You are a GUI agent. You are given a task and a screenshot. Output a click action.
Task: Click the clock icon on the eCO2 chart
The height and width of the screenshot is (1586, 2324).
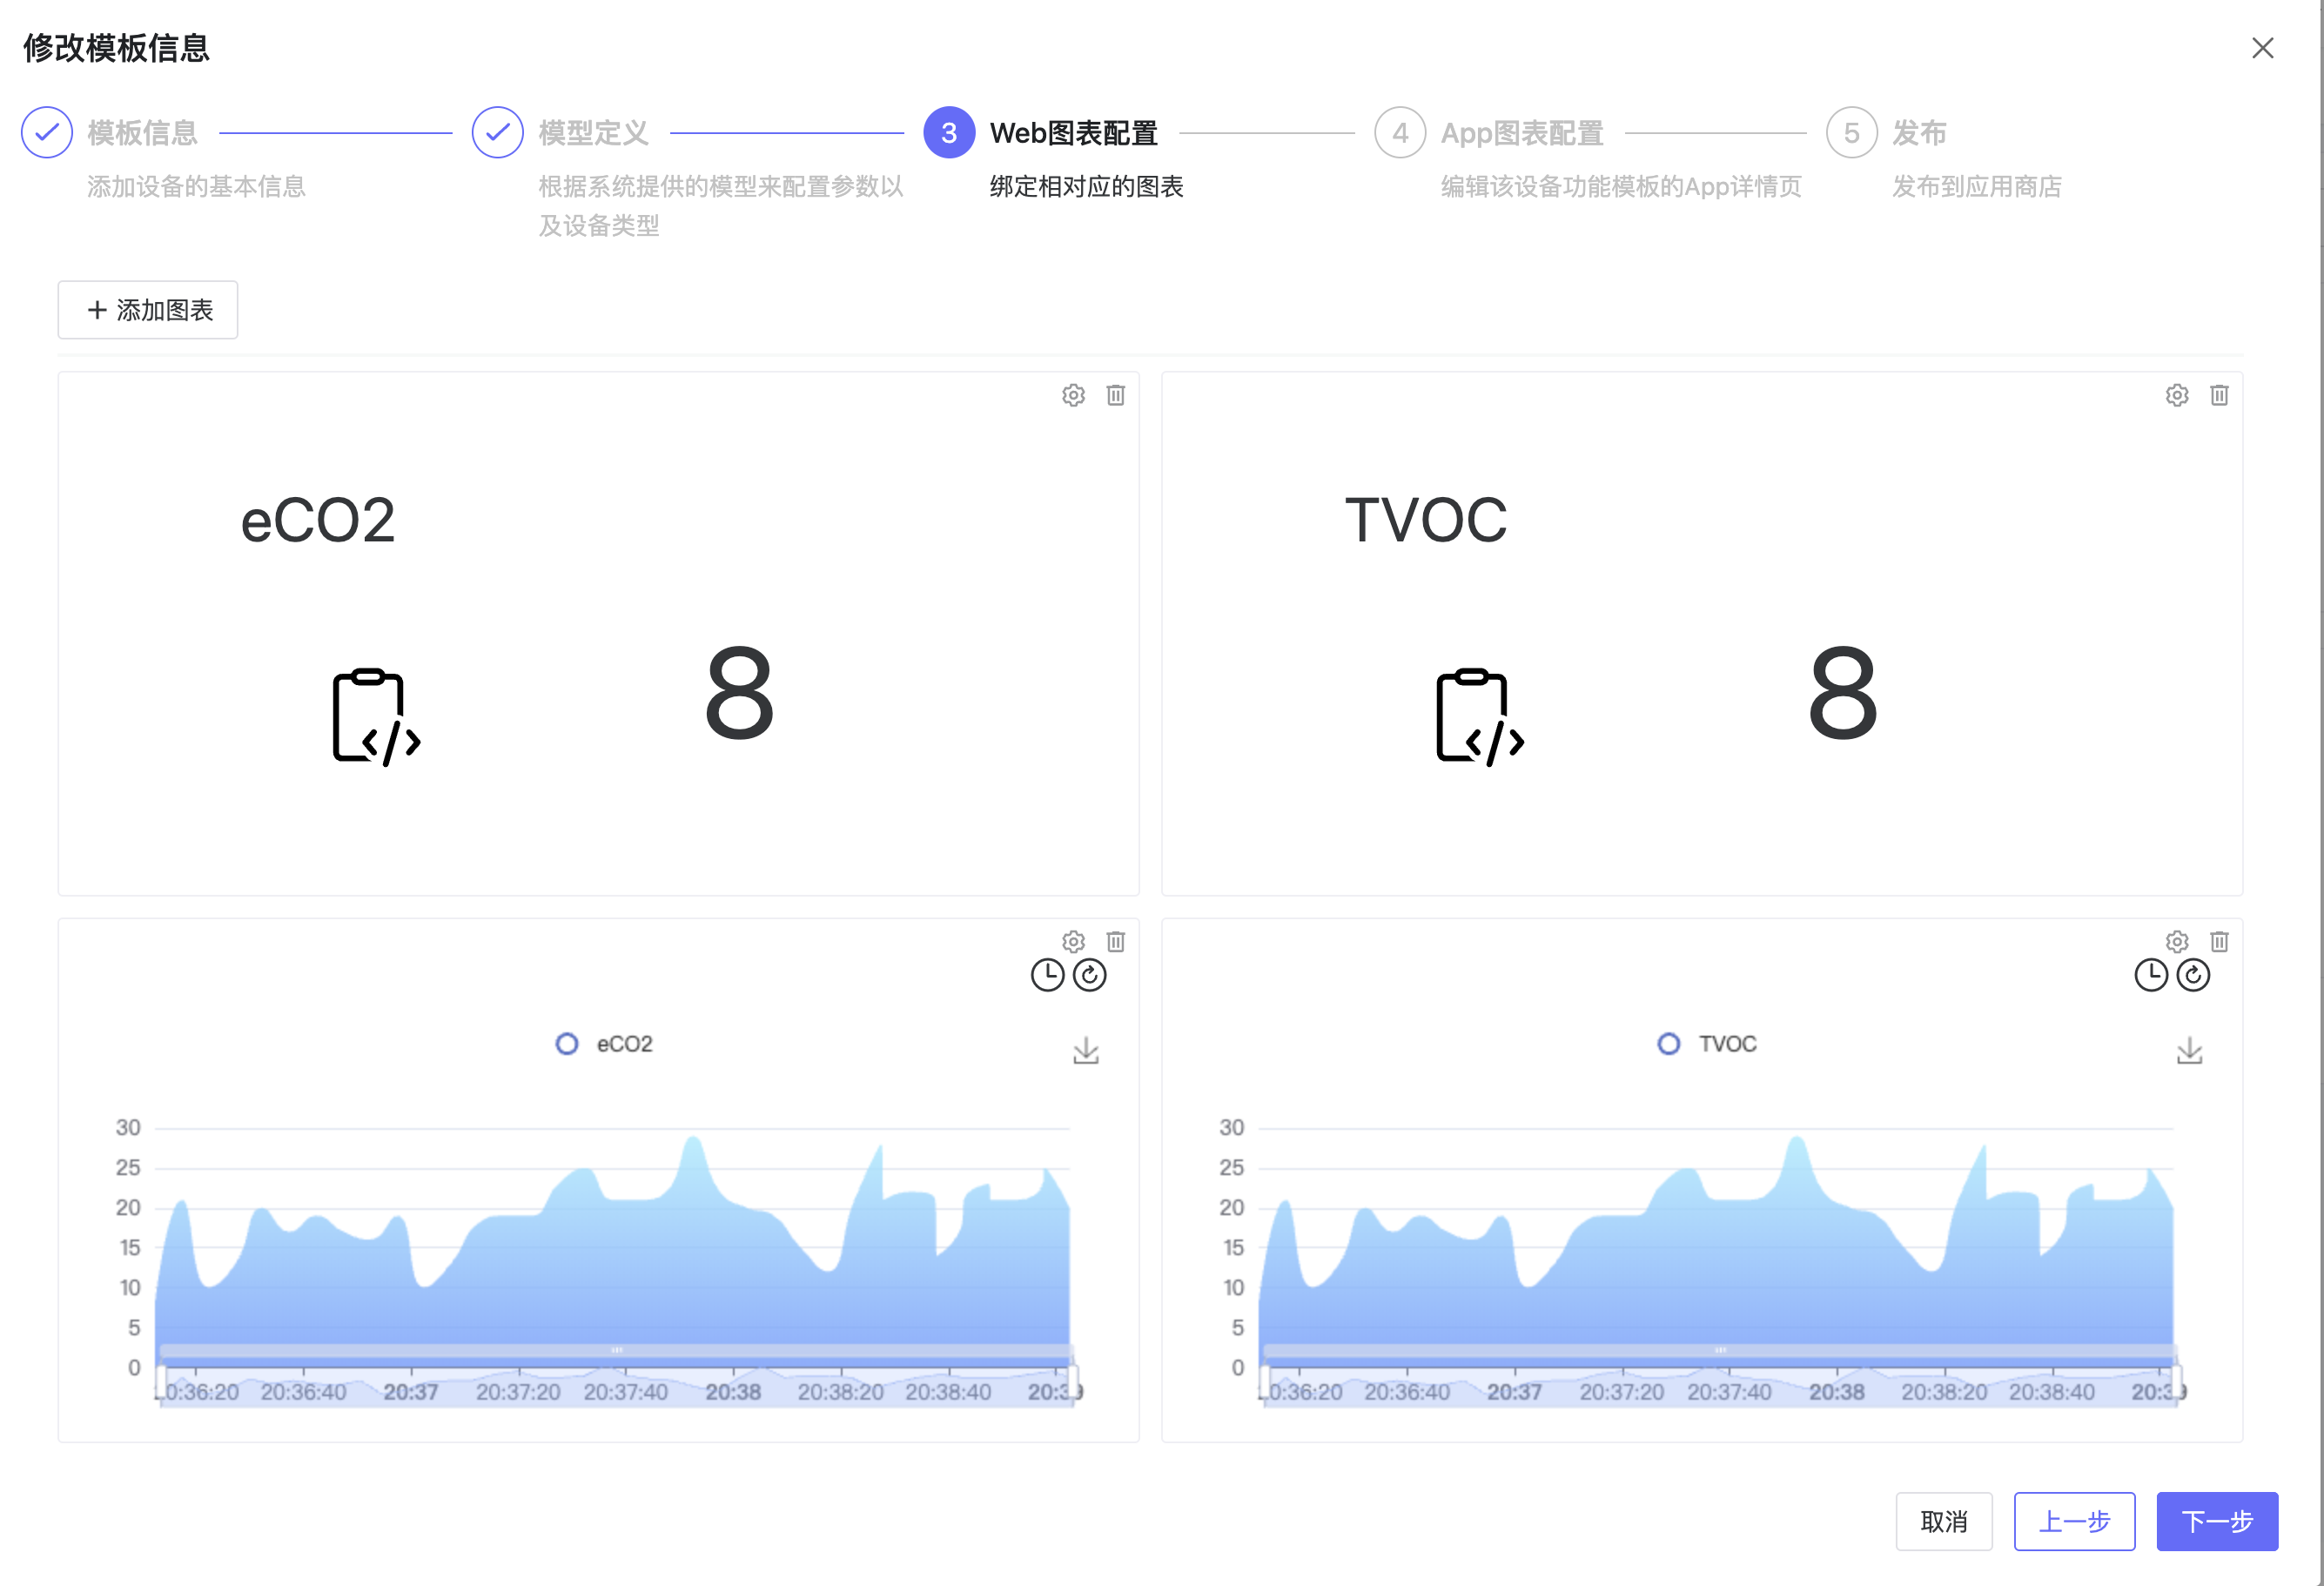pos(1047,975)
